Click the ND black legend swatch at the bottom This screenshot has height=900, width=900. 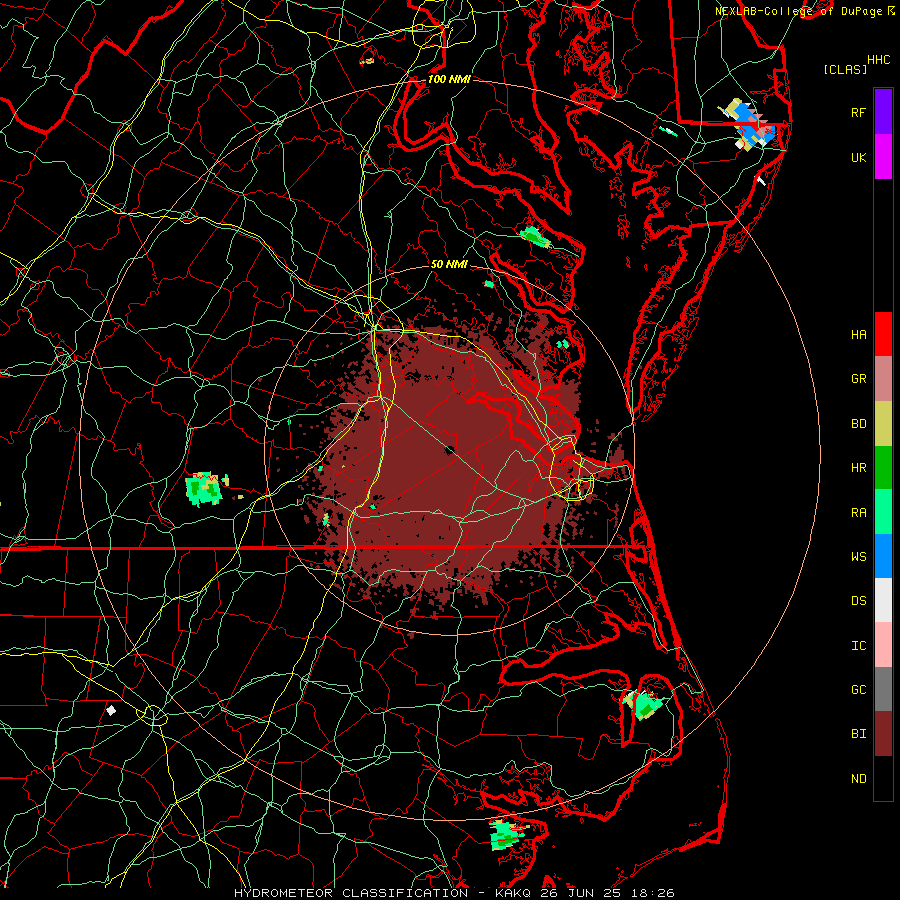[x=883, y=778]
